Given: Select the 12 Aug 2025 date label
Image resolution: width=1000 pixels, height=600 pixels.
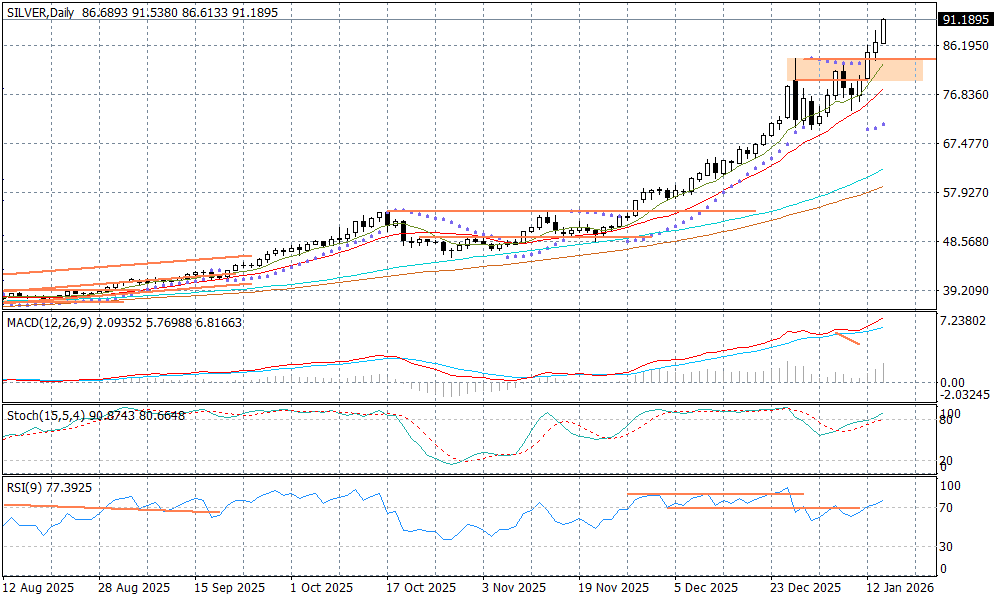Looking at the screenshot, I should (36, 589).
